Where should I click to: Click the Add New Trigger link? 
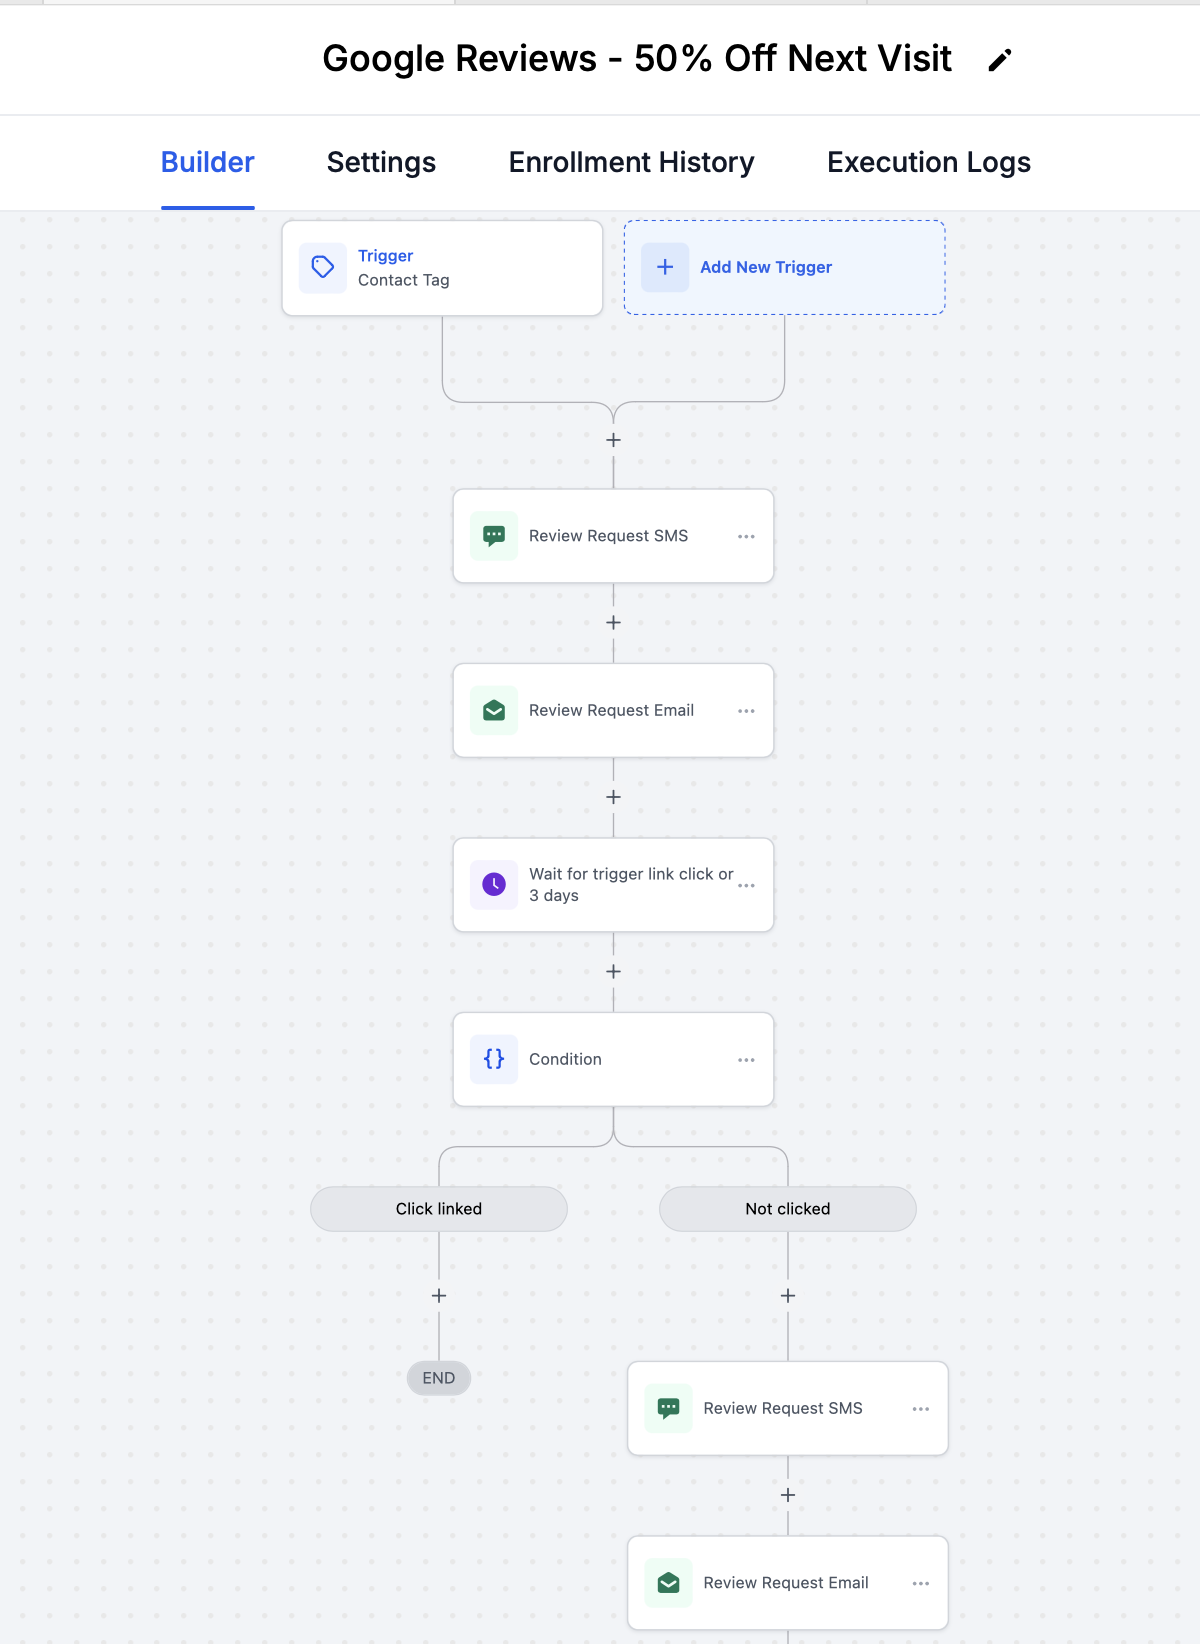[766, 267]
